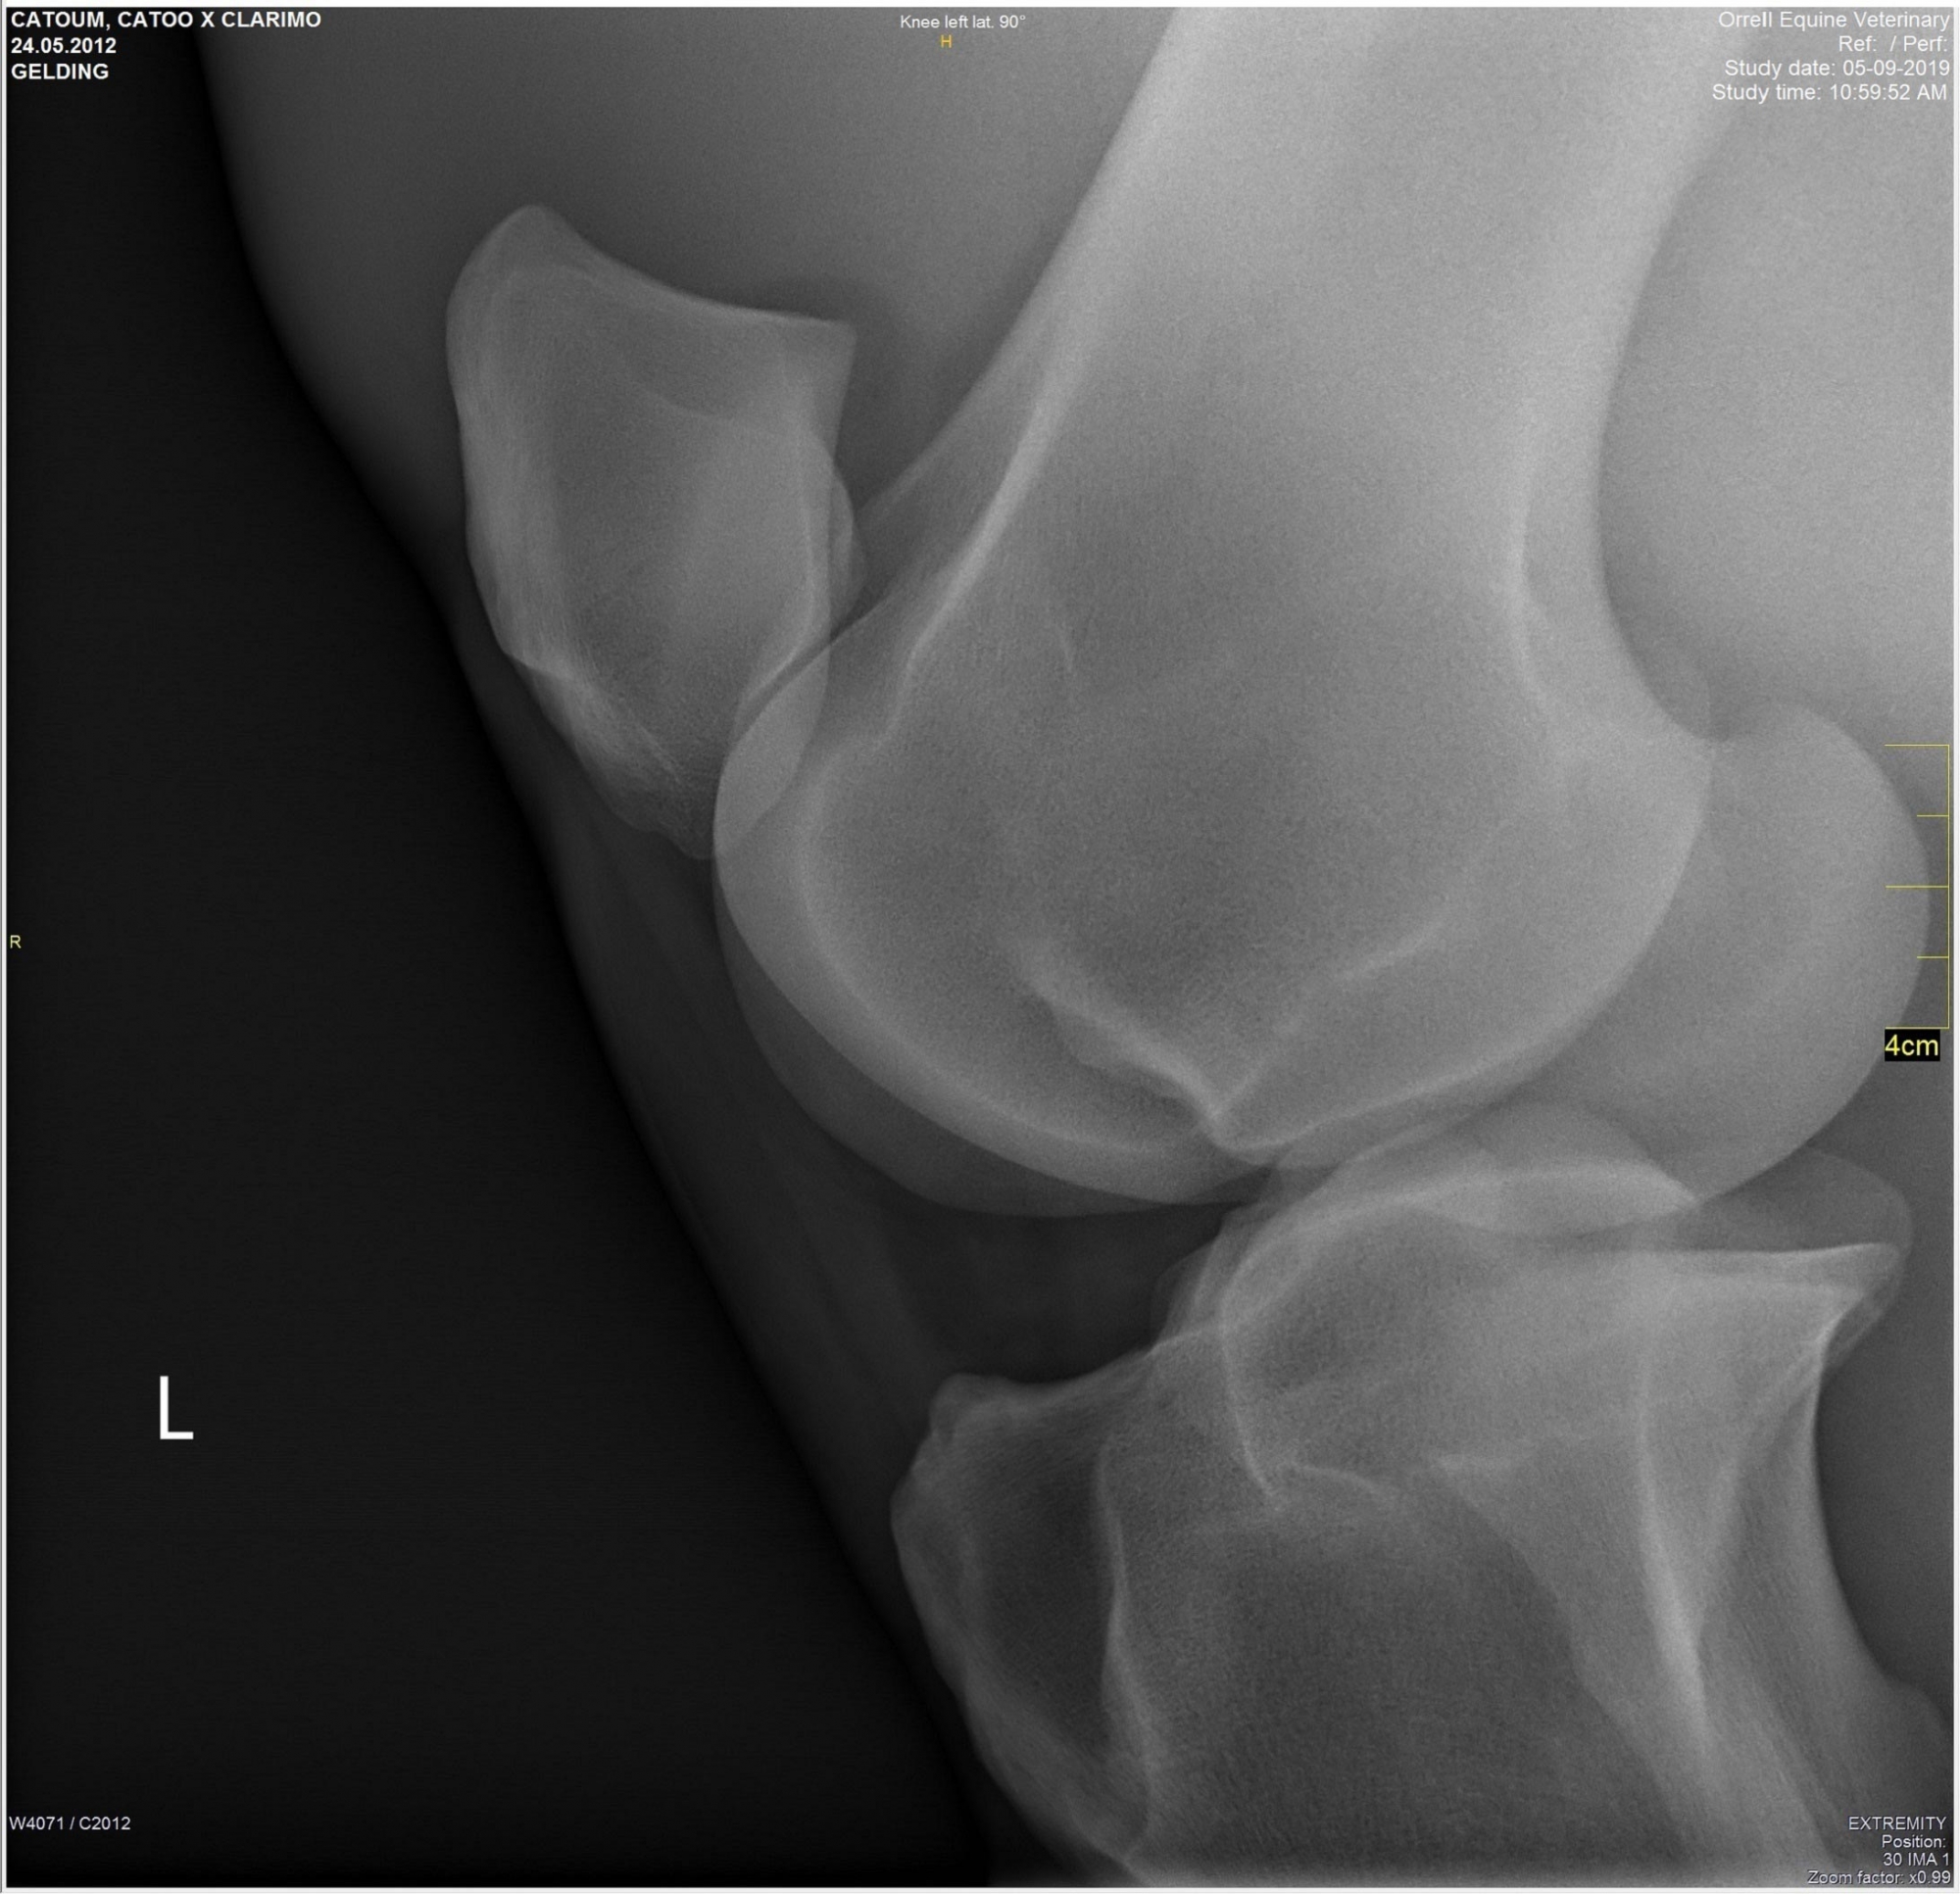Image resolution: width=1960 pixels, height=1894 pixels.
Task: Click the Study time 10:59:52 AM text
Action: pos(1829,92)
